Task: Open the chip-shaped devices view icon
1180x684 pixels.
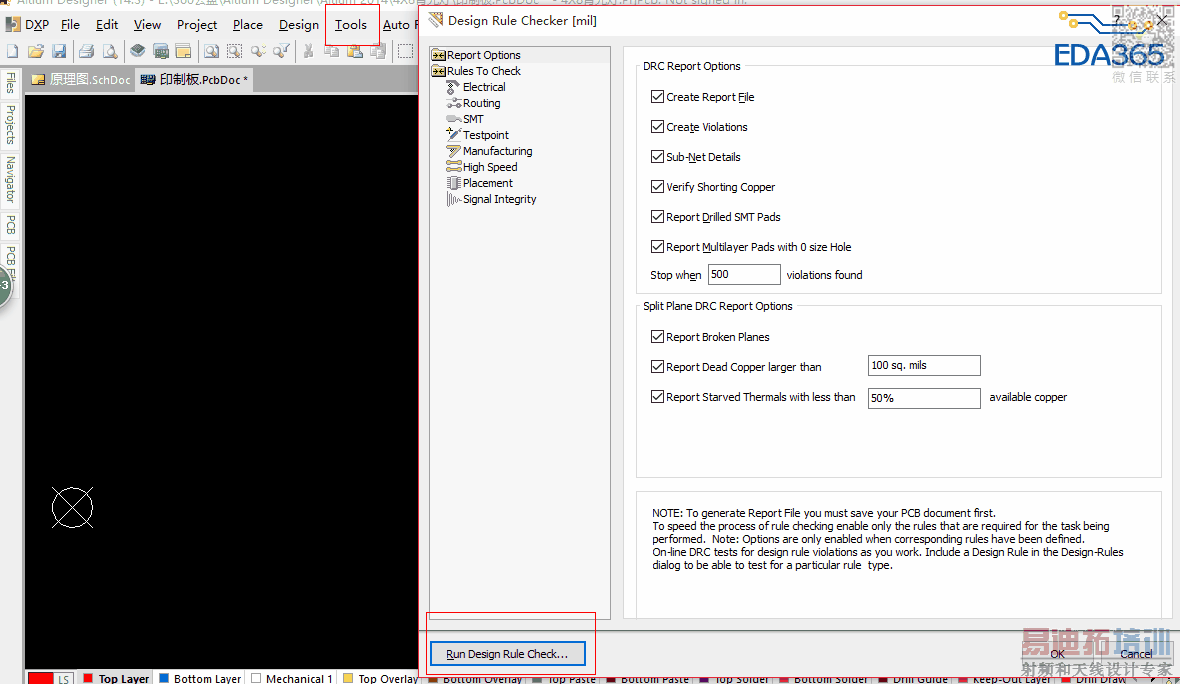Action: click(137, 51)
